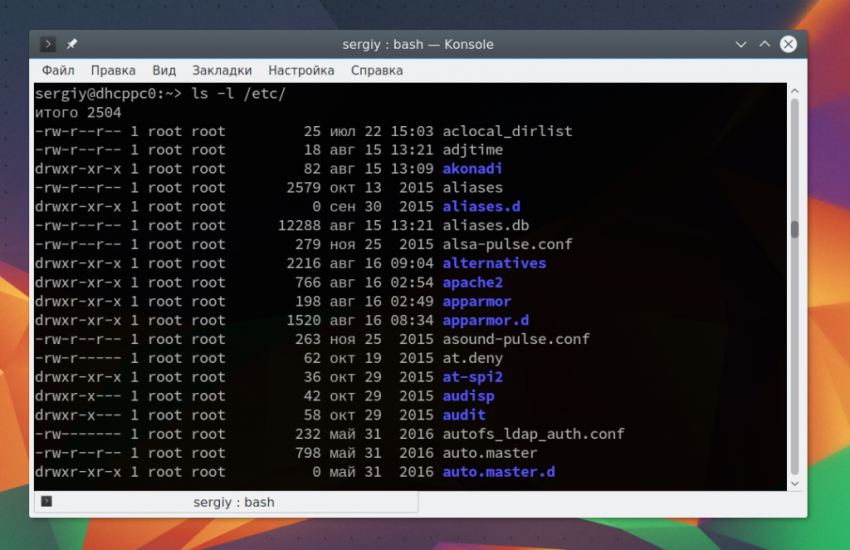
Task: Click the window title sergiy : bash — Konsole
Action: 418,44
